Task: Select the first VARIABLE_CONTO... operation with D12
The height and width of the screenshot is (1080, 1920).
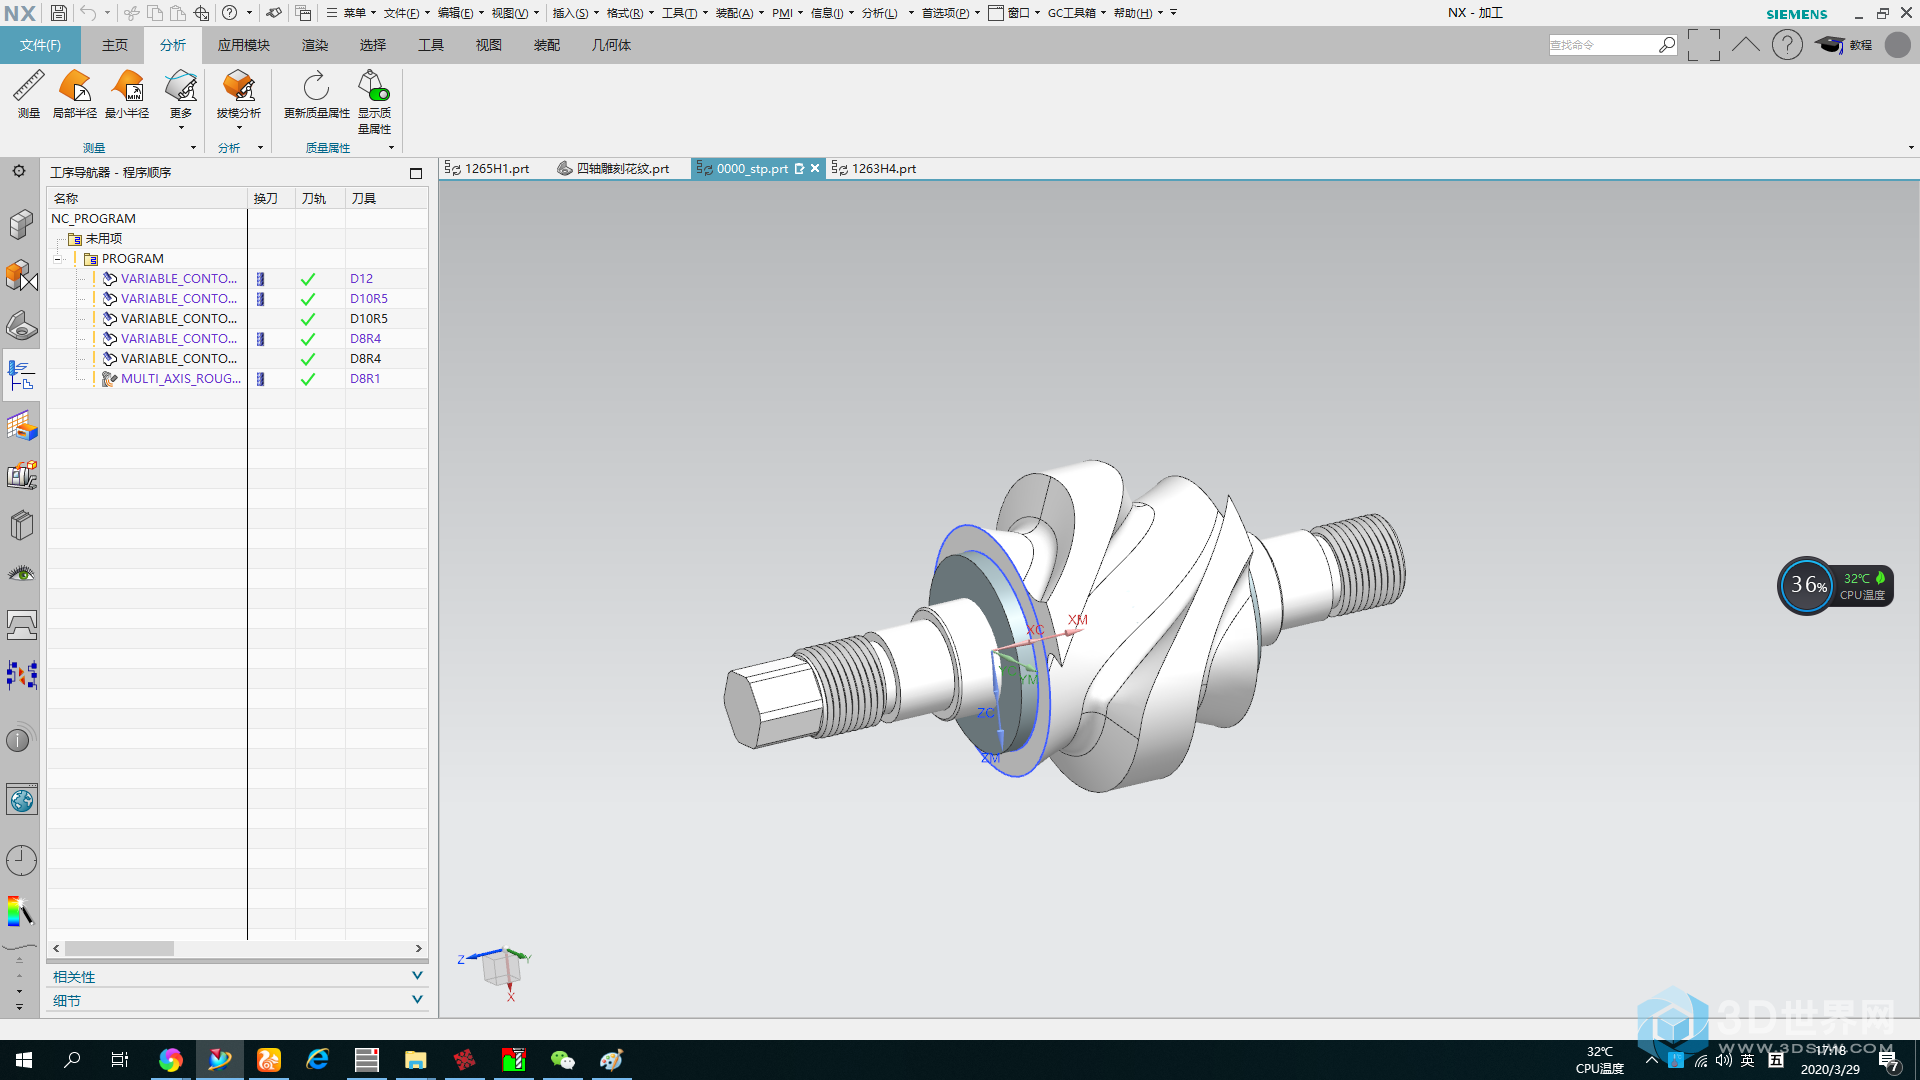Action: coord(178,279)
